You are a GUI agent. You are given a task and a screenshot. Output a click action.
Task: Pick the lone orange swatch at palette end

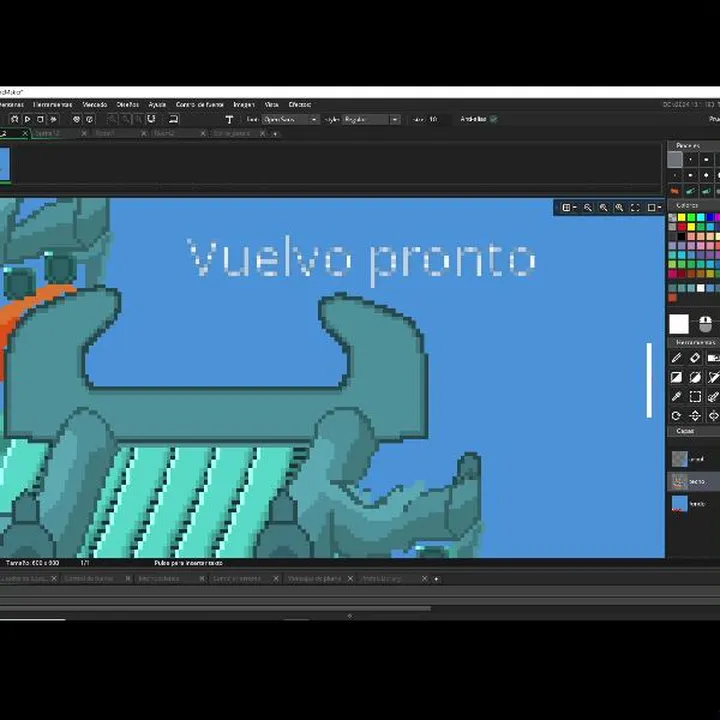673,298
